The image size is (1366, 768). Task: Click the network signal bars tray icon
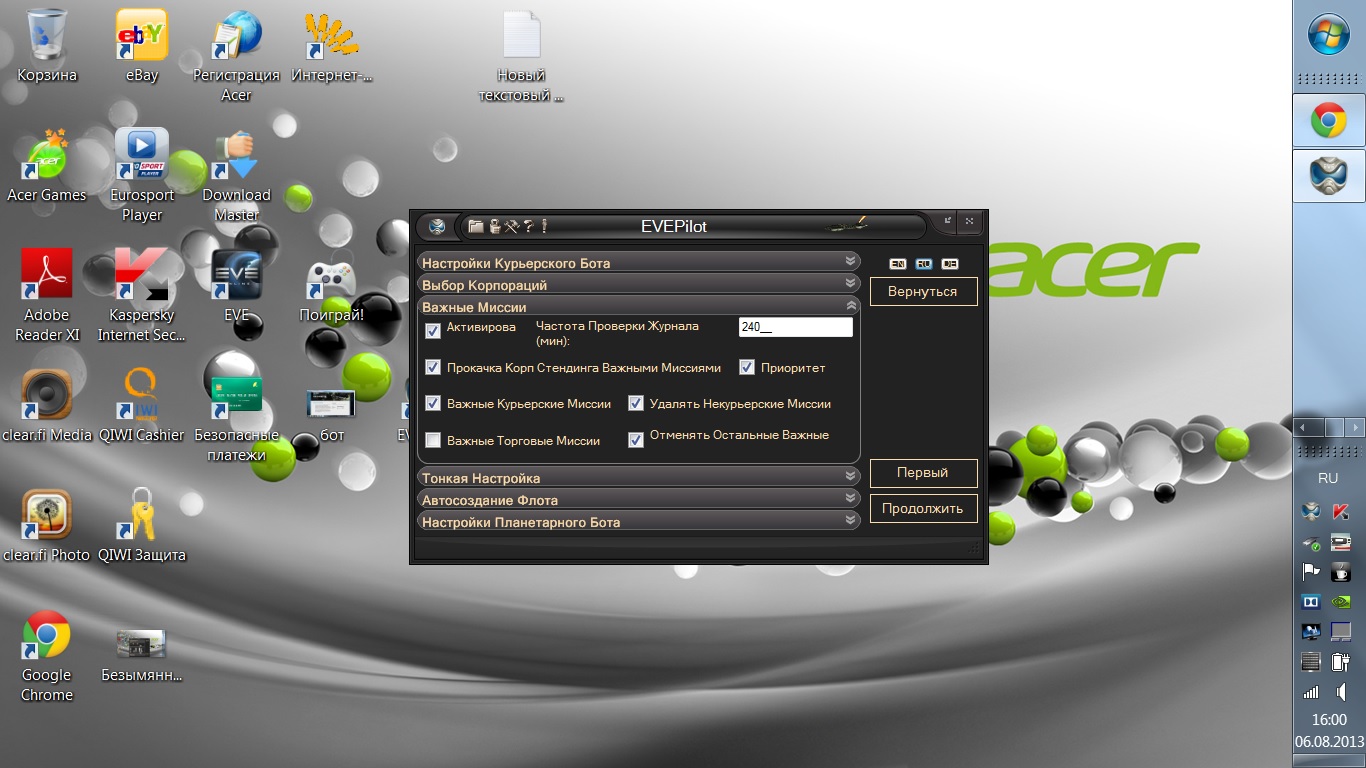coord(1310,691)
